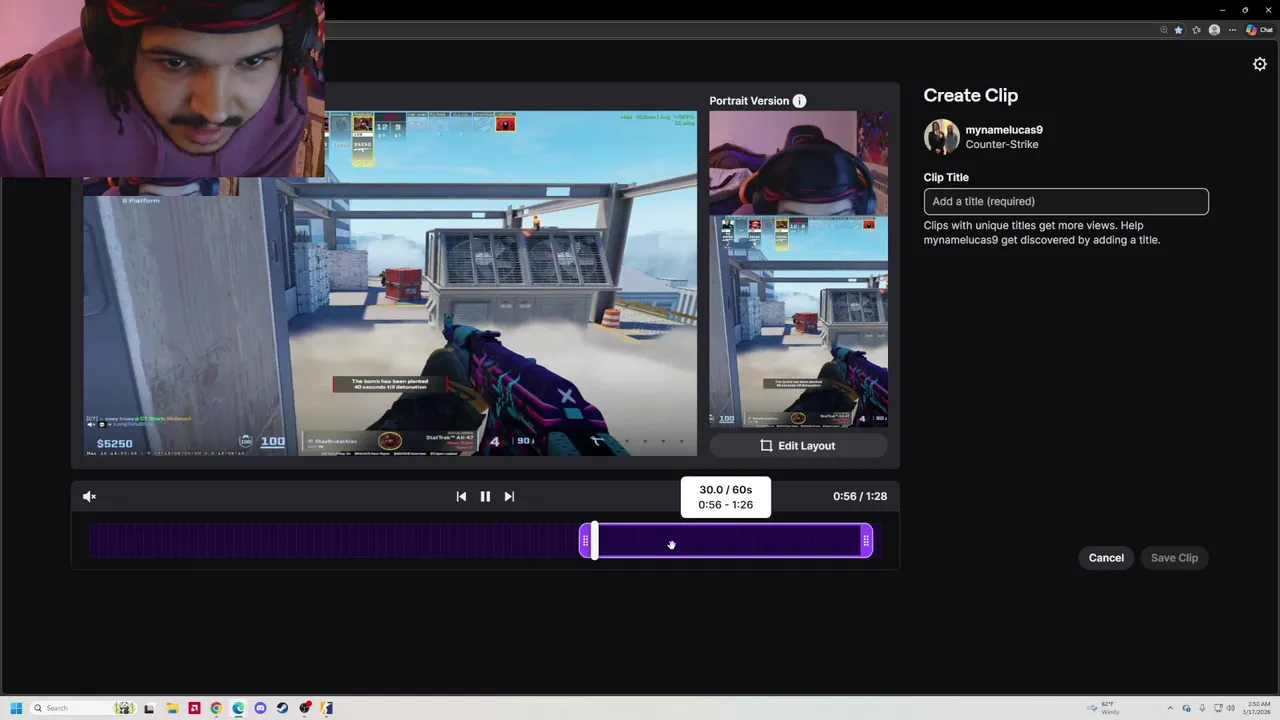
Task: Open Google Chrome from the taskbar
Action: point(216,708)
